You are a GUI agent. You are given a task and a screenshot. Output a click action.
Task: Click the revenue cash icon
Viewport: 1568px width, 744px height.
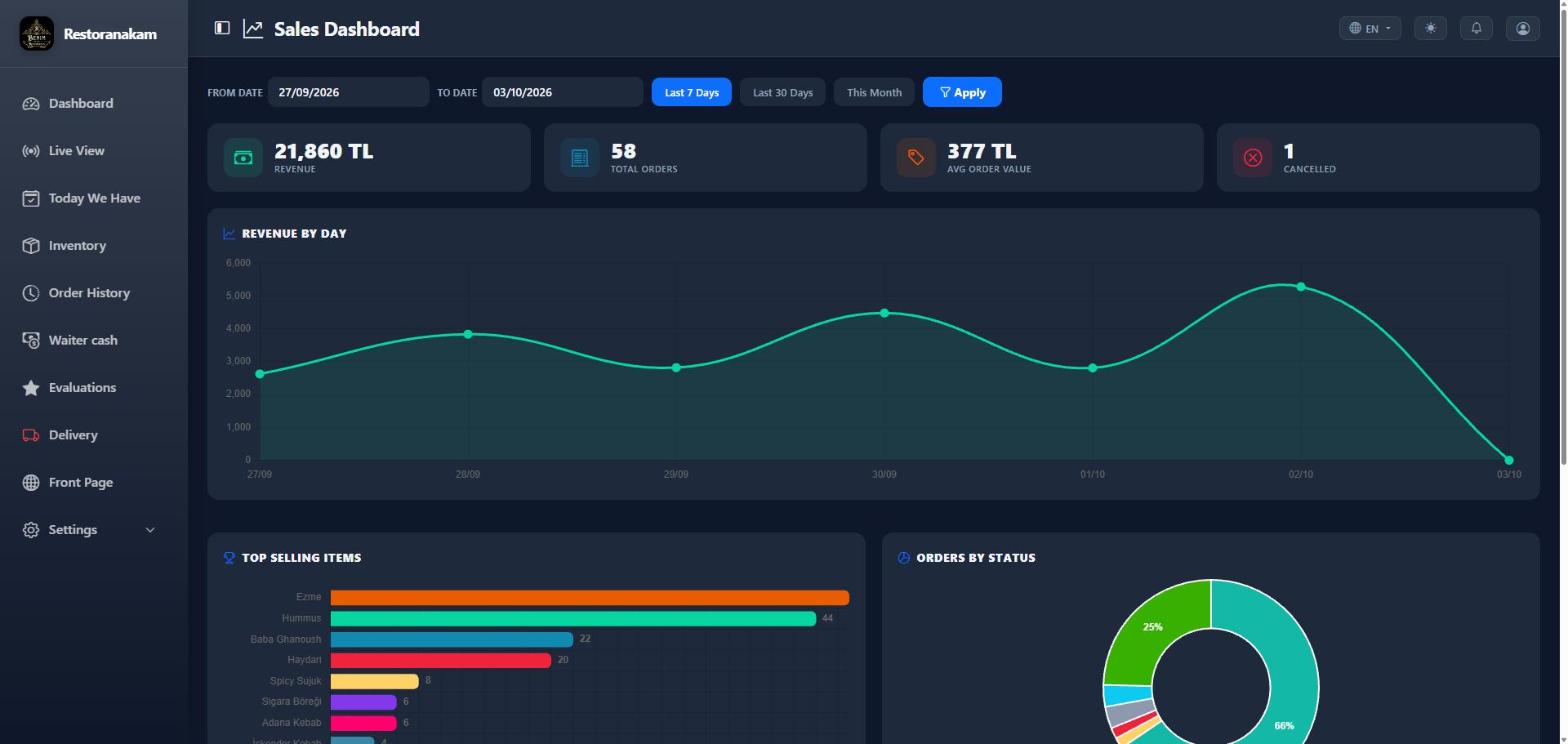tap(243, 157)
